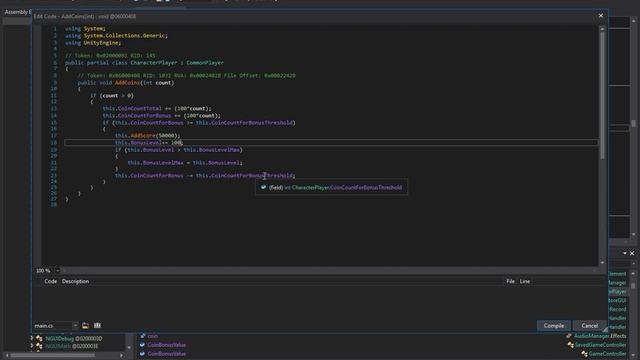The width and height of the screenshot is (640, 360).
Task: Click the SavedGameController class icon
Action: pyautogui.click(x=571, y=345)
